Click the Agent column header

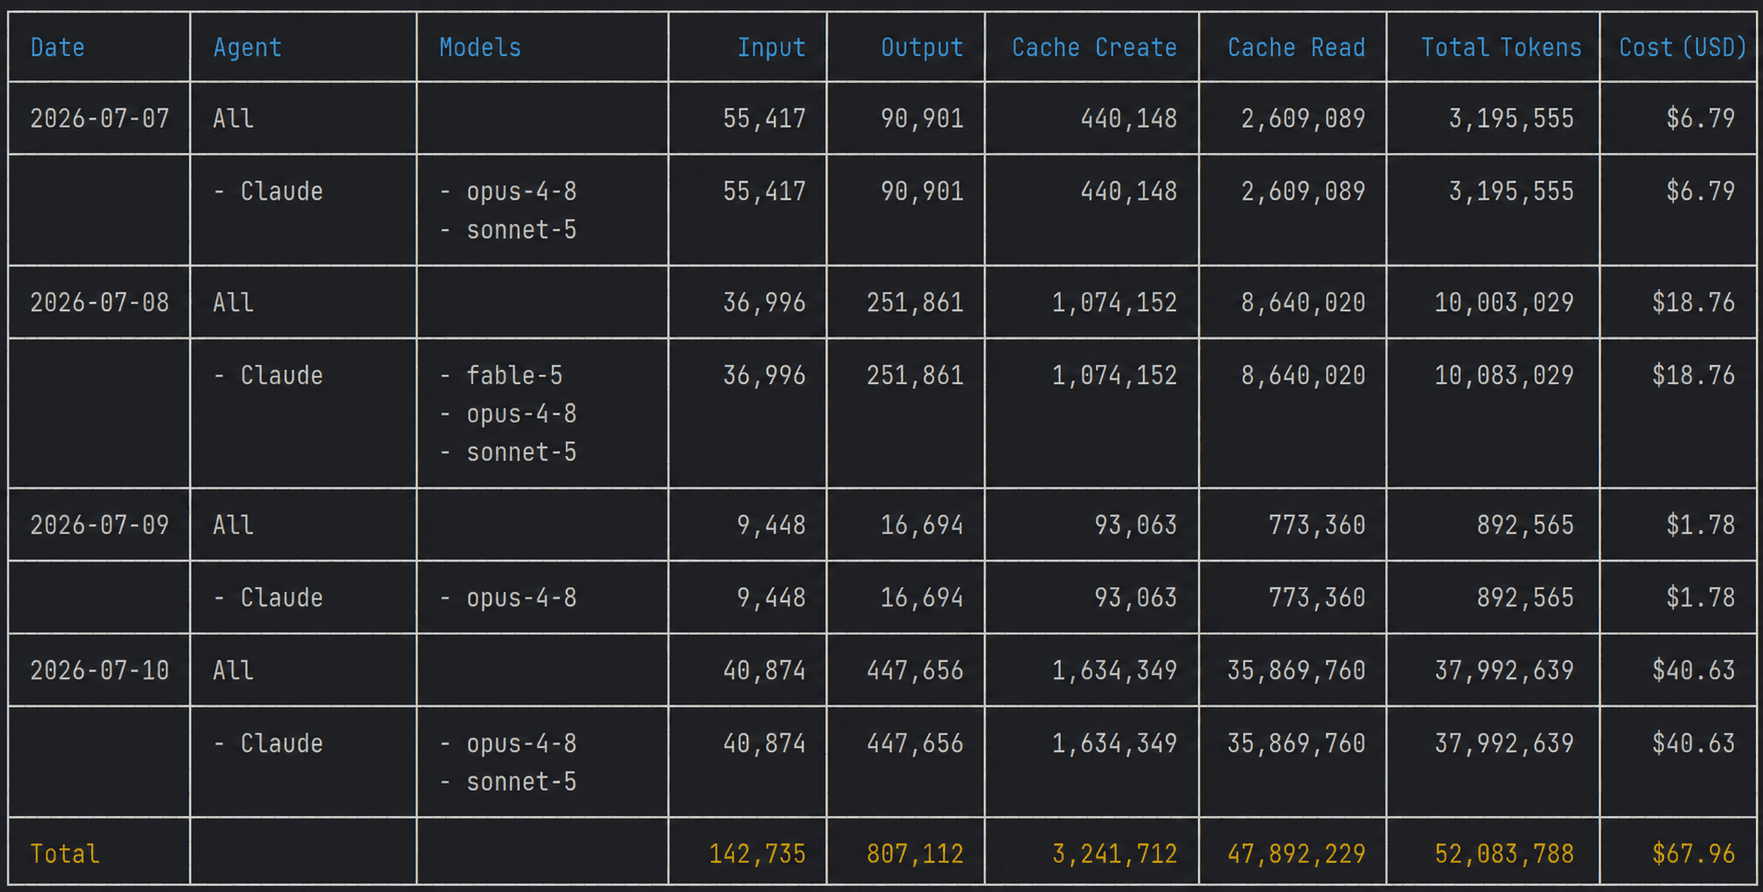click(247, 47)
